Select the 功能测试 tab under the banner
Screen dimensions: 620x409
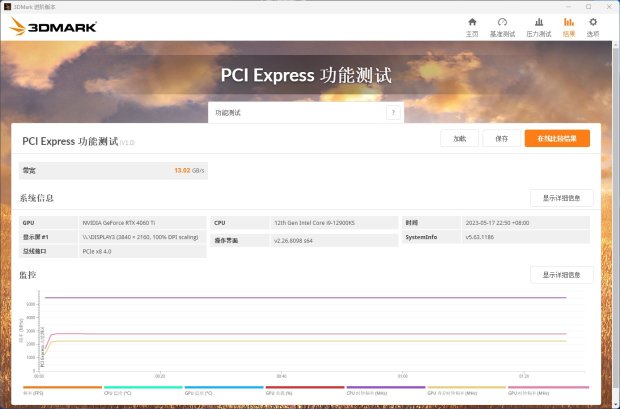(x=306, y=113)
